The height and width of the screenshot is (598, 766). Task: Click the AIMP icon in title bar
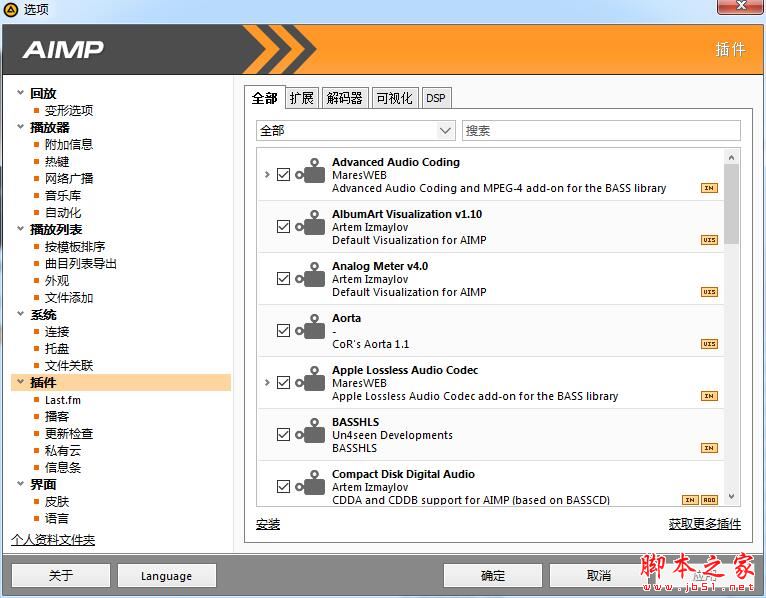(11, 9)
